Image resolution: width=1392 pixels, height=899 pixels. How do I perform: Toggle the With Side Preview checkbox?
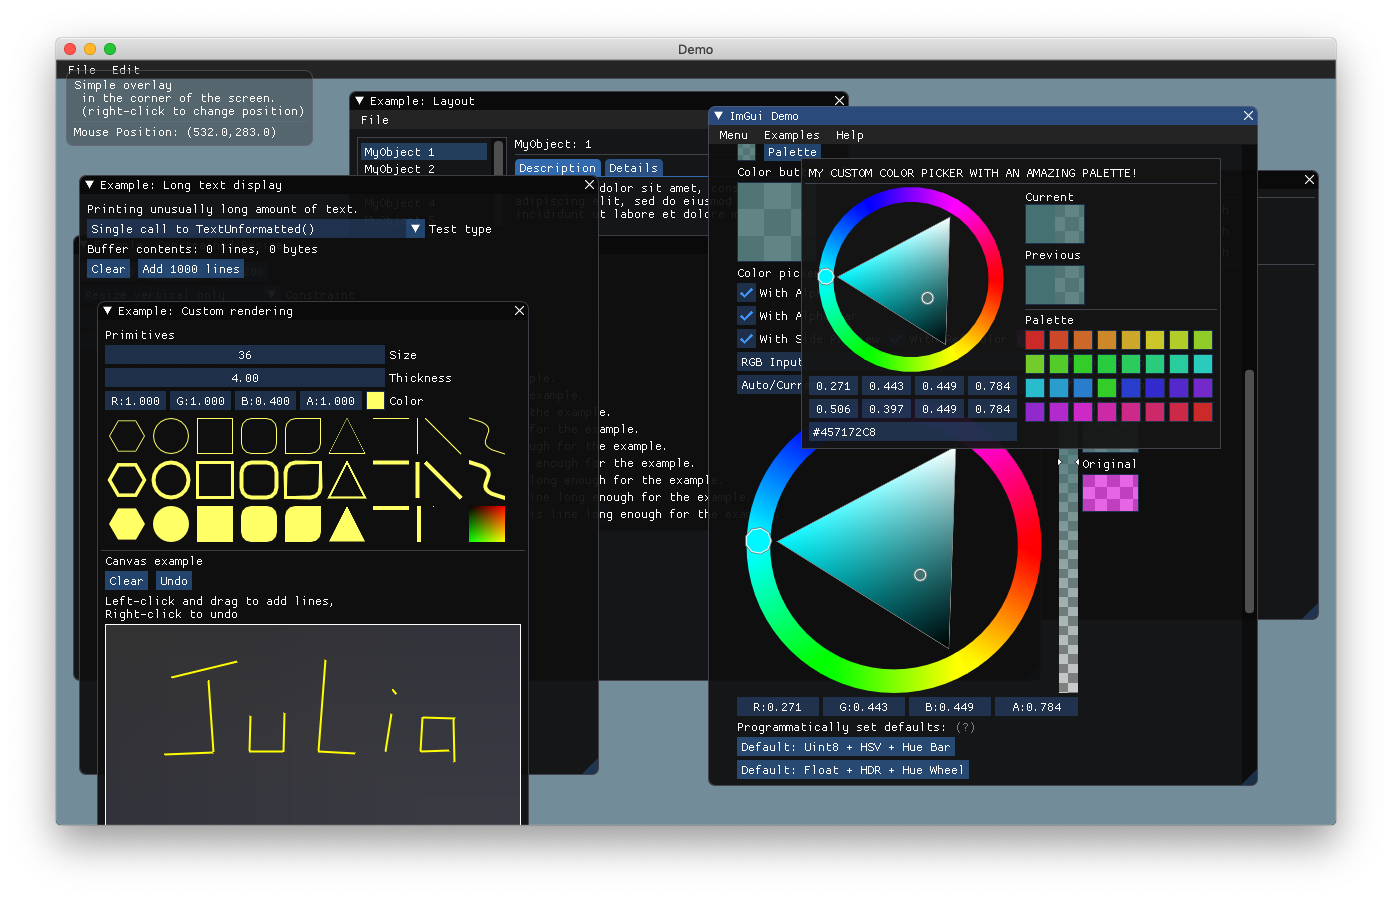point(746,339)
